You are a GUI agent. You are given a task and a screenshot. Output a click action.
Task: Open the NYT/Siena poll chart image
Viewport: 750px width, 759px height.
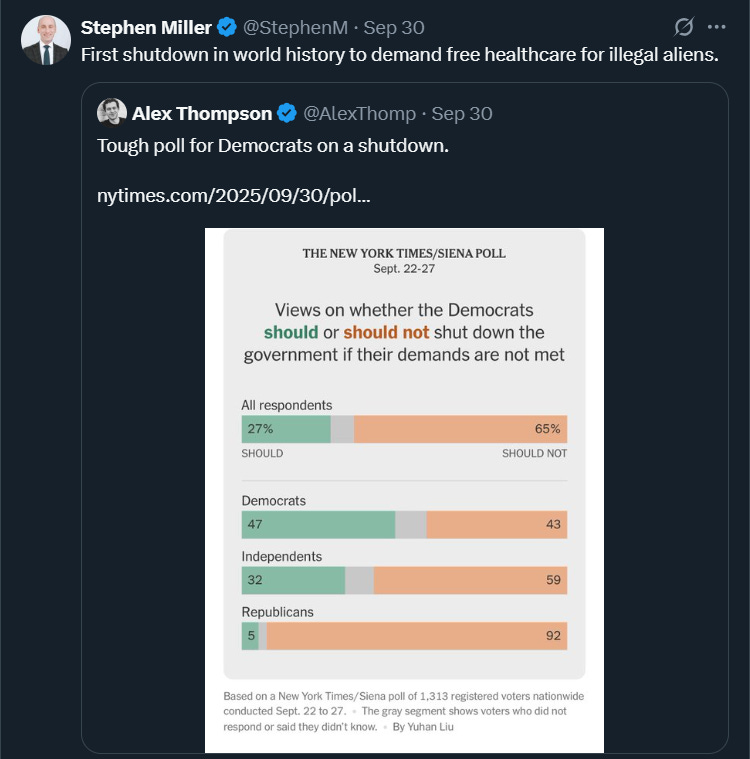pos(404,490)
